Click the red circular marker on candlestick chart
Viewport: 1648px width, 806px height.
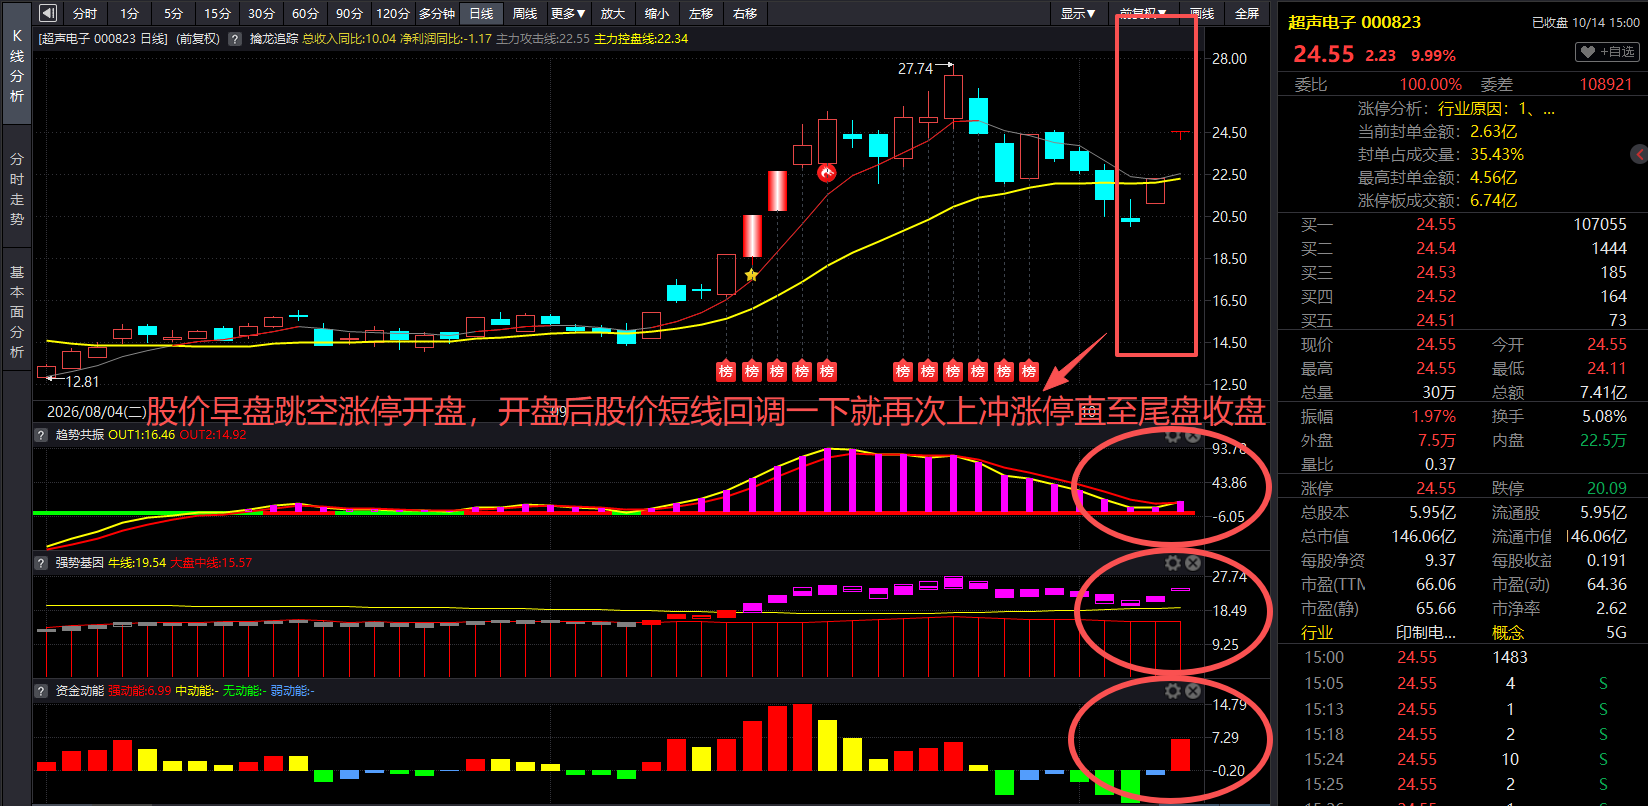point(826,173)
